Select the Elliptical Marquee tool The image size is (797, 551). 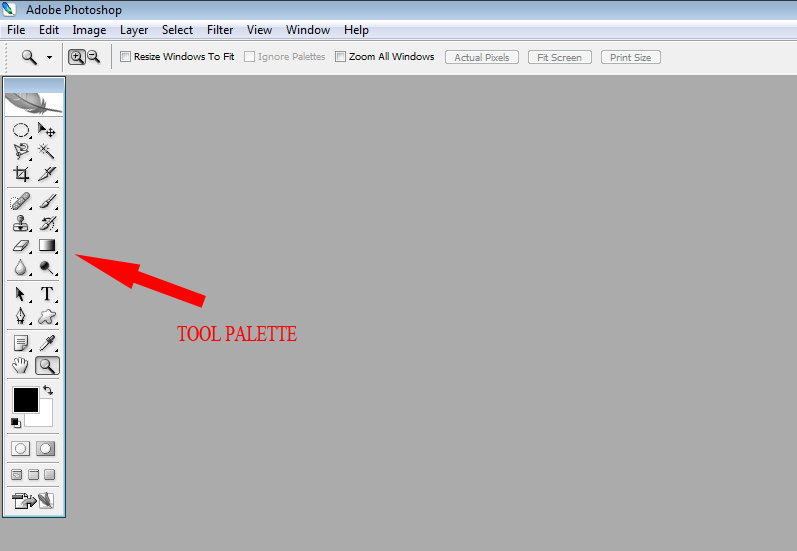[21, 130]
